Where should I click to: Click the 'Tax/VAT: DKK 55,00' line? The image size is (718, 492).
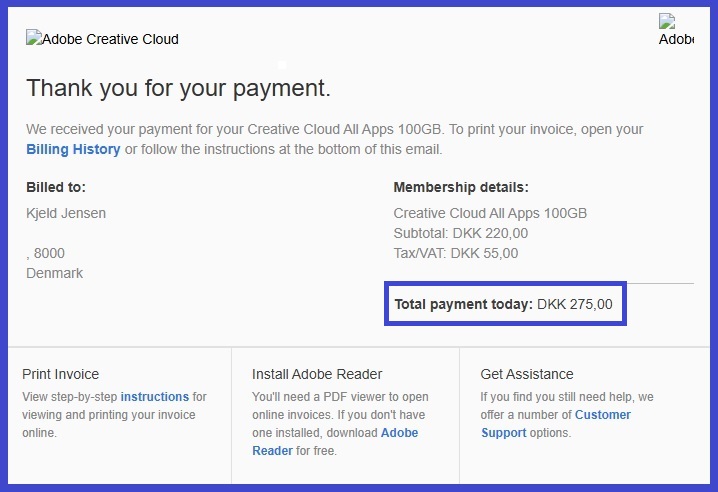(456, 253)
